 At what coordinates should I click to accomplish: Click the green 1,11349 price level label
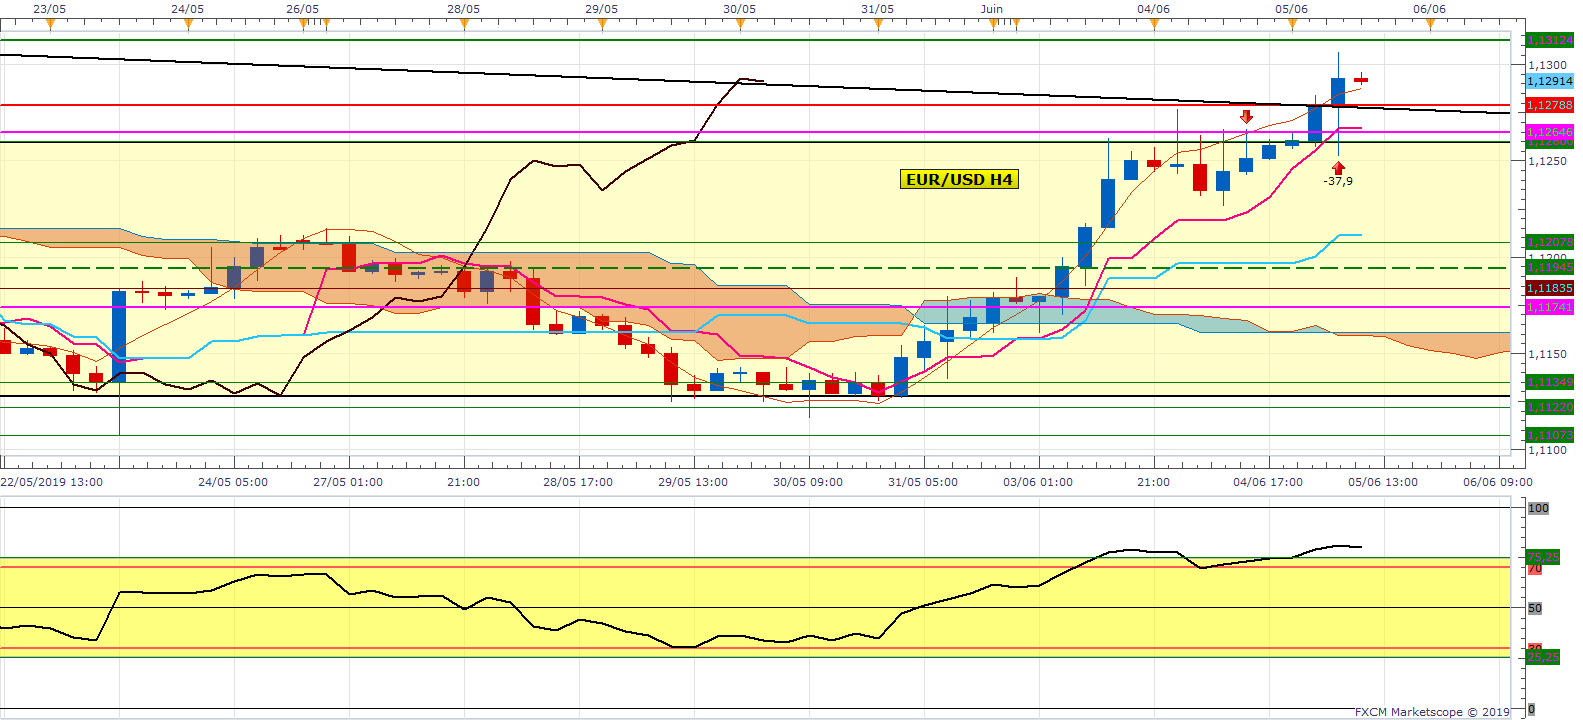pos(1550,382)
